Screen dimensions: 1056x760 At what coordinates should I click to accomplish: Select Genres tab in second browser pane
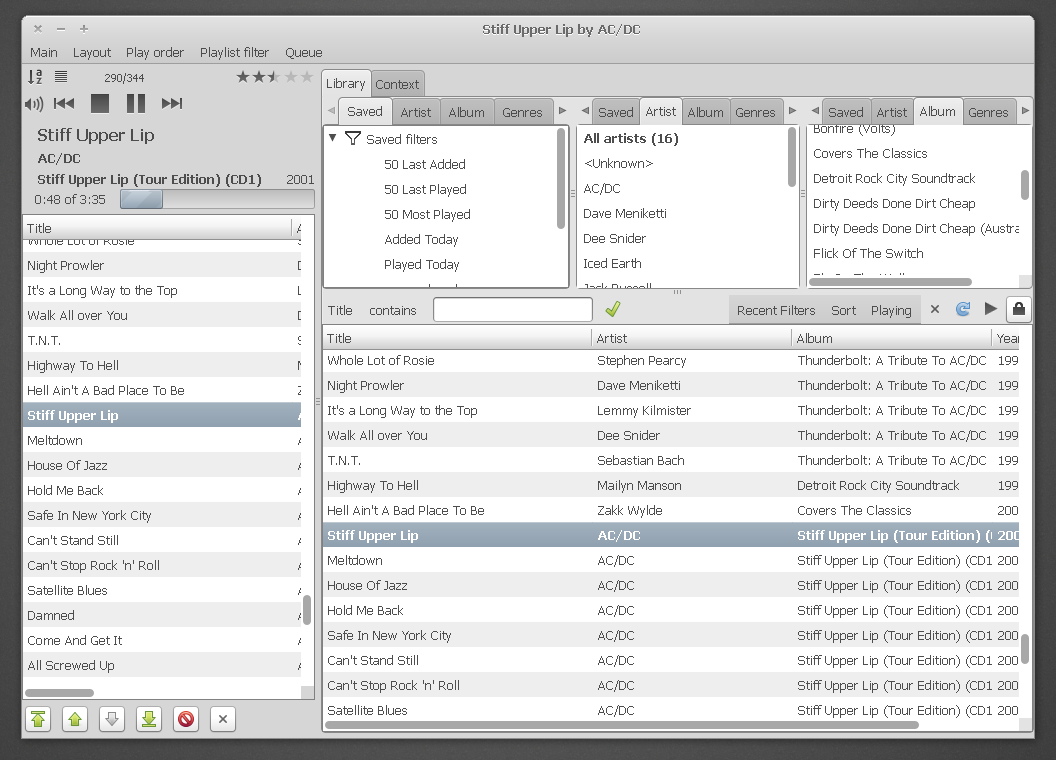tap(755, 113)
